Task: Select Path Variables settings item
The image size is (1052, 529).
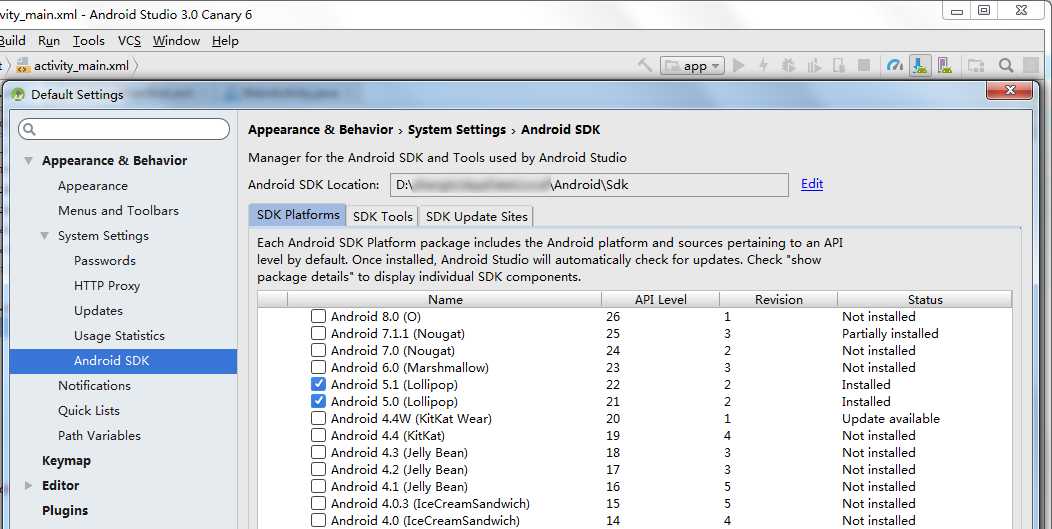Action: [99, 435]
